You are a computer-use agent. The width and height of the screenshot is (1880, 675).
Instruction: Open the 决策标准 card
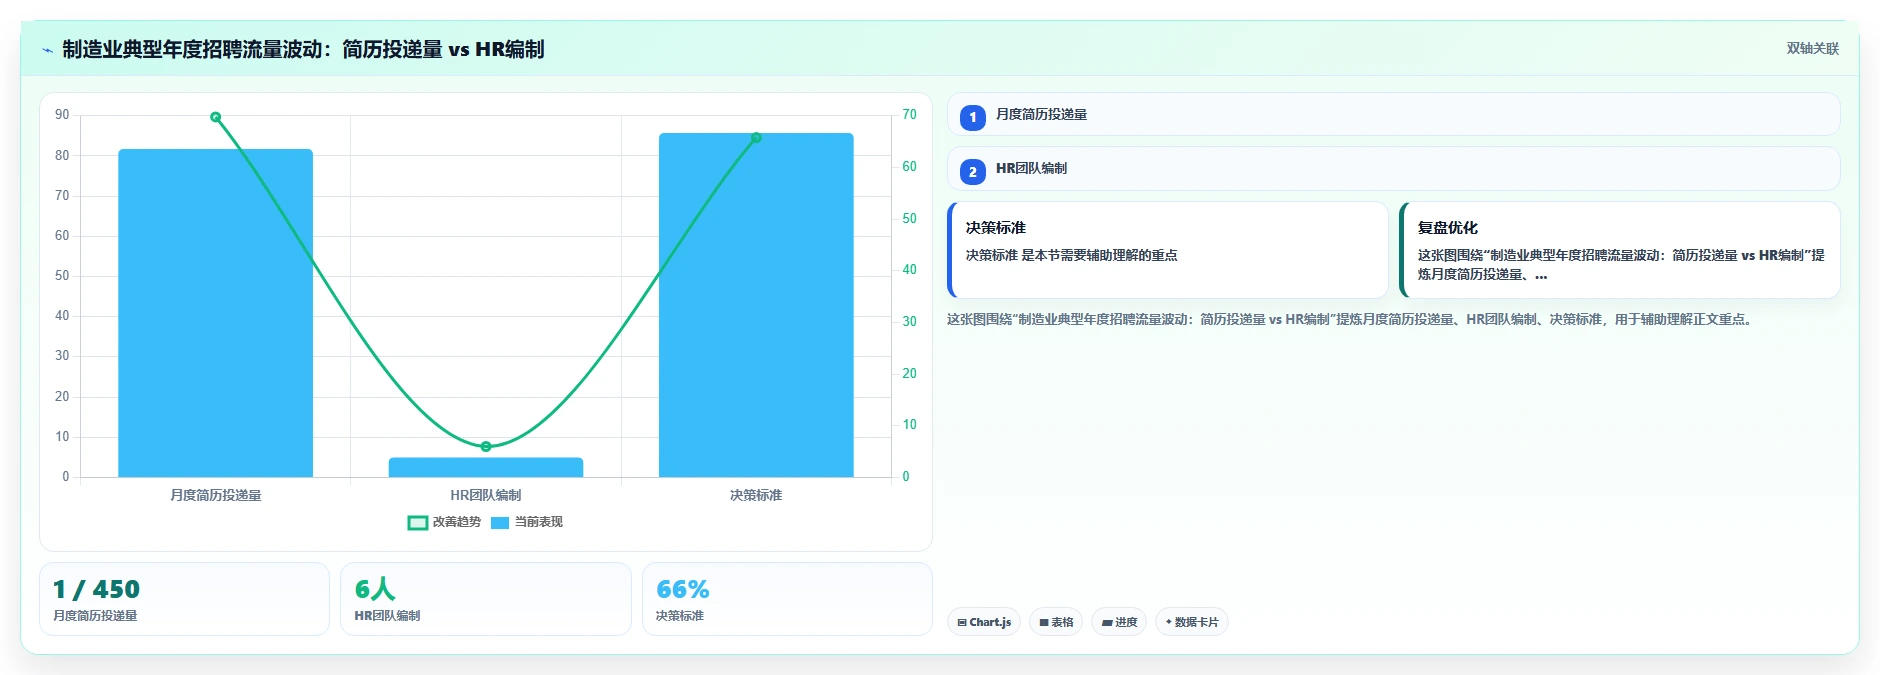click(1167, 250)
